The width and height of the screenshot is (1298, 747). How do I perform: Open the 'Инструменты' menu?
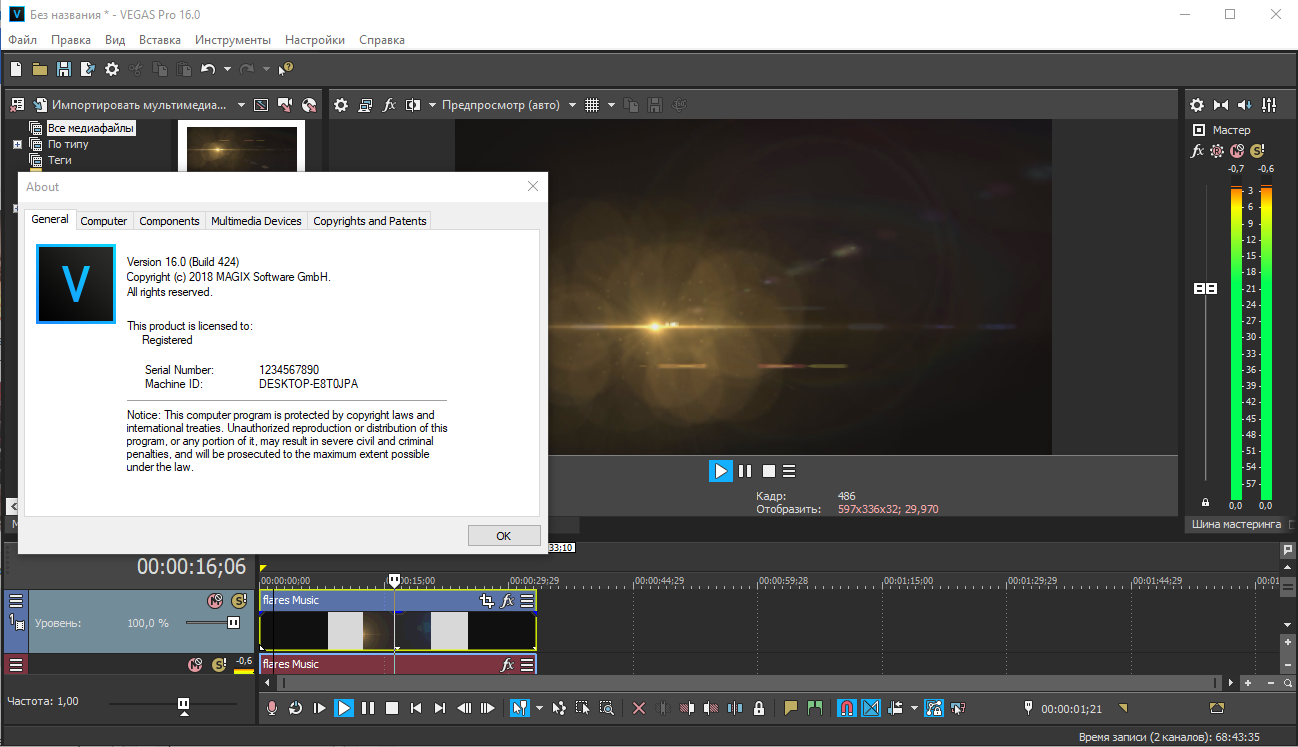click(x=232, y=40)
